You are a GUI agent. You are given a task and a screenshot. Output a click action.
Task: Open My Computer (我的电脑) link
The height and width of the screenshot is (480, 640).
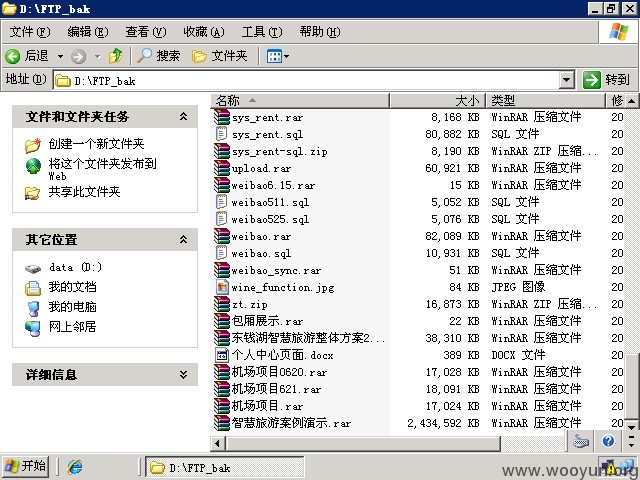pos(72,307)
